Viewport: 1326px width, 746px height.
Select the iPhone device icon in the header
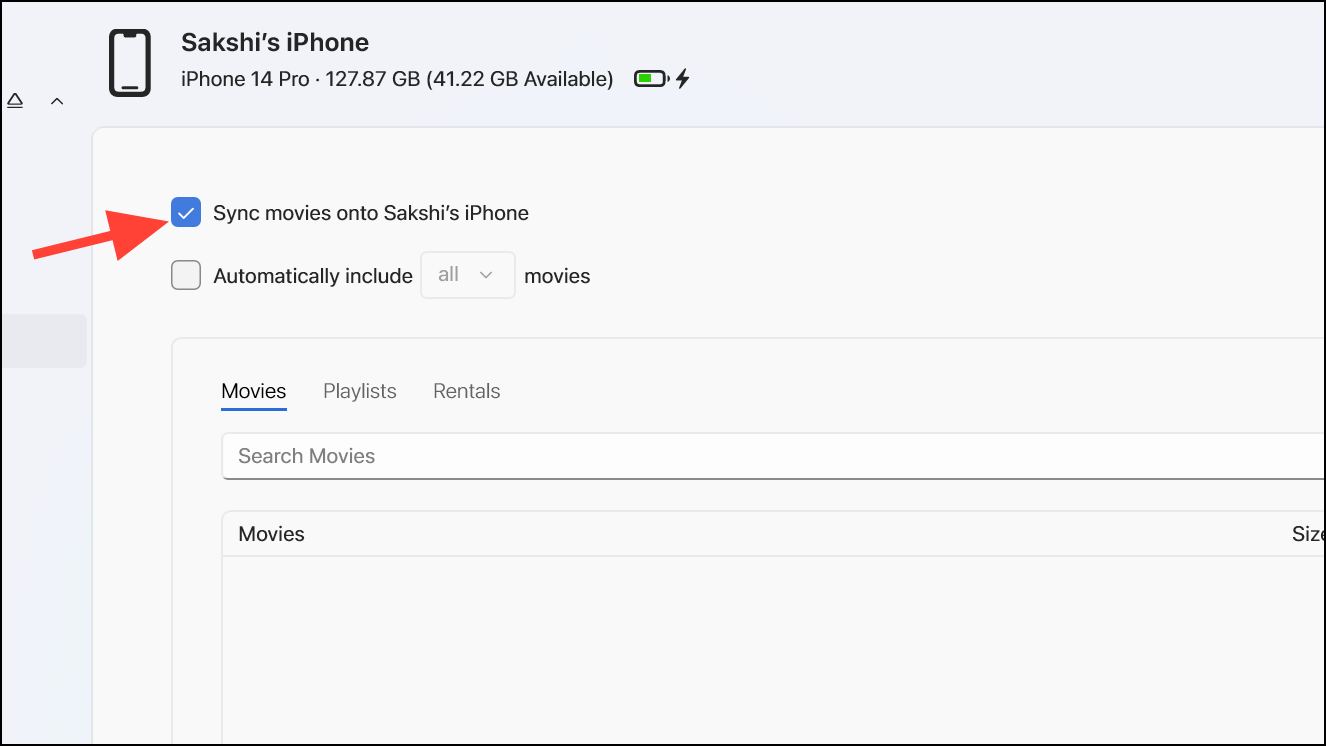point(131,60)
